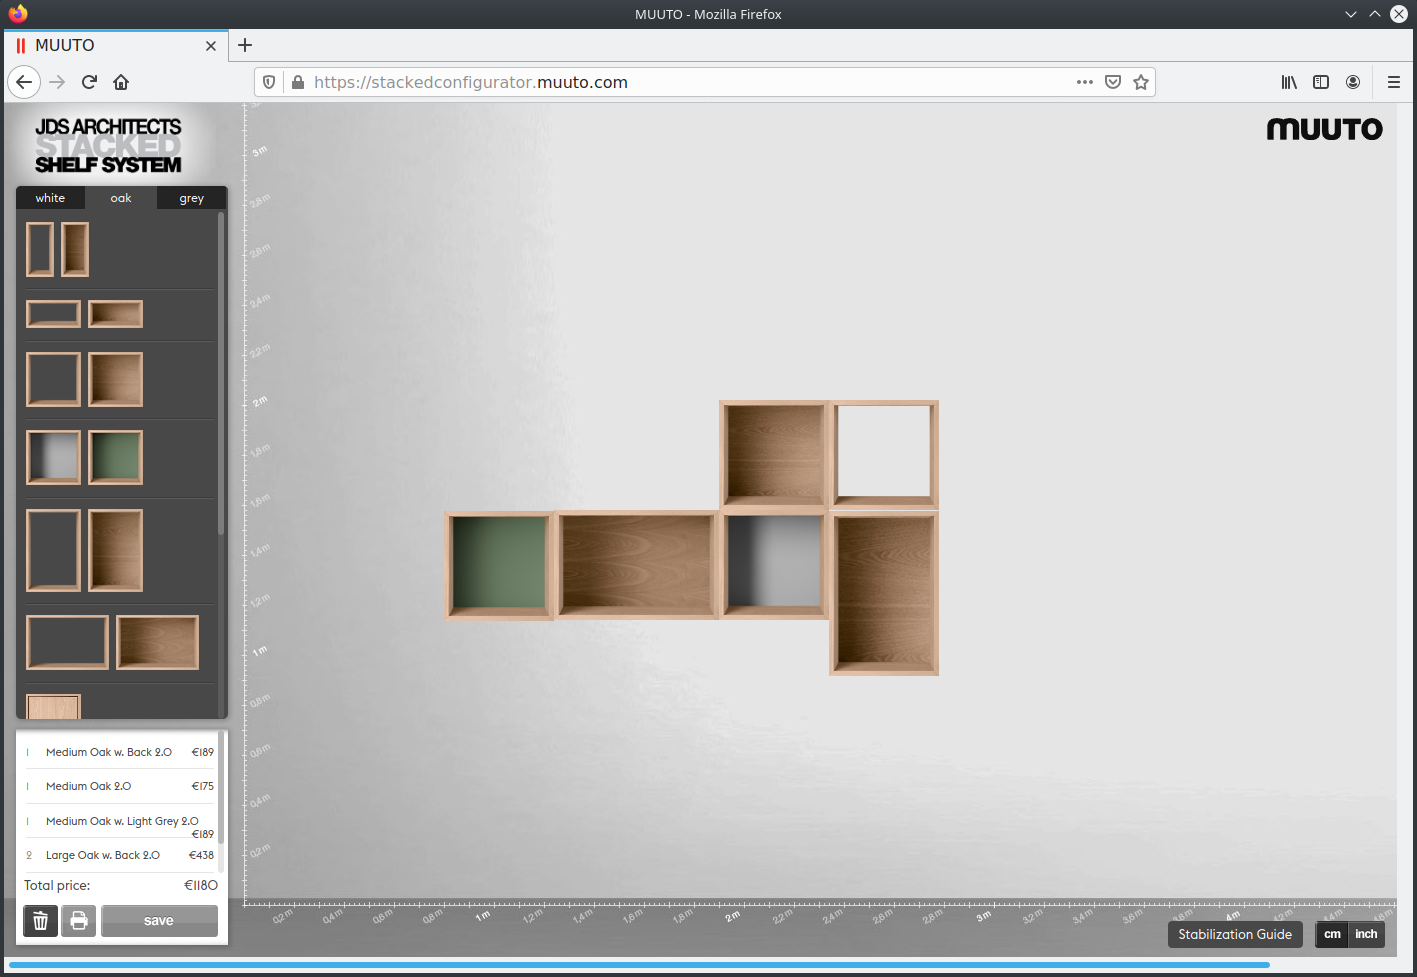Open the Firefox library
The height and width of the screenshot is (977, 1417).
[1289, 82]
